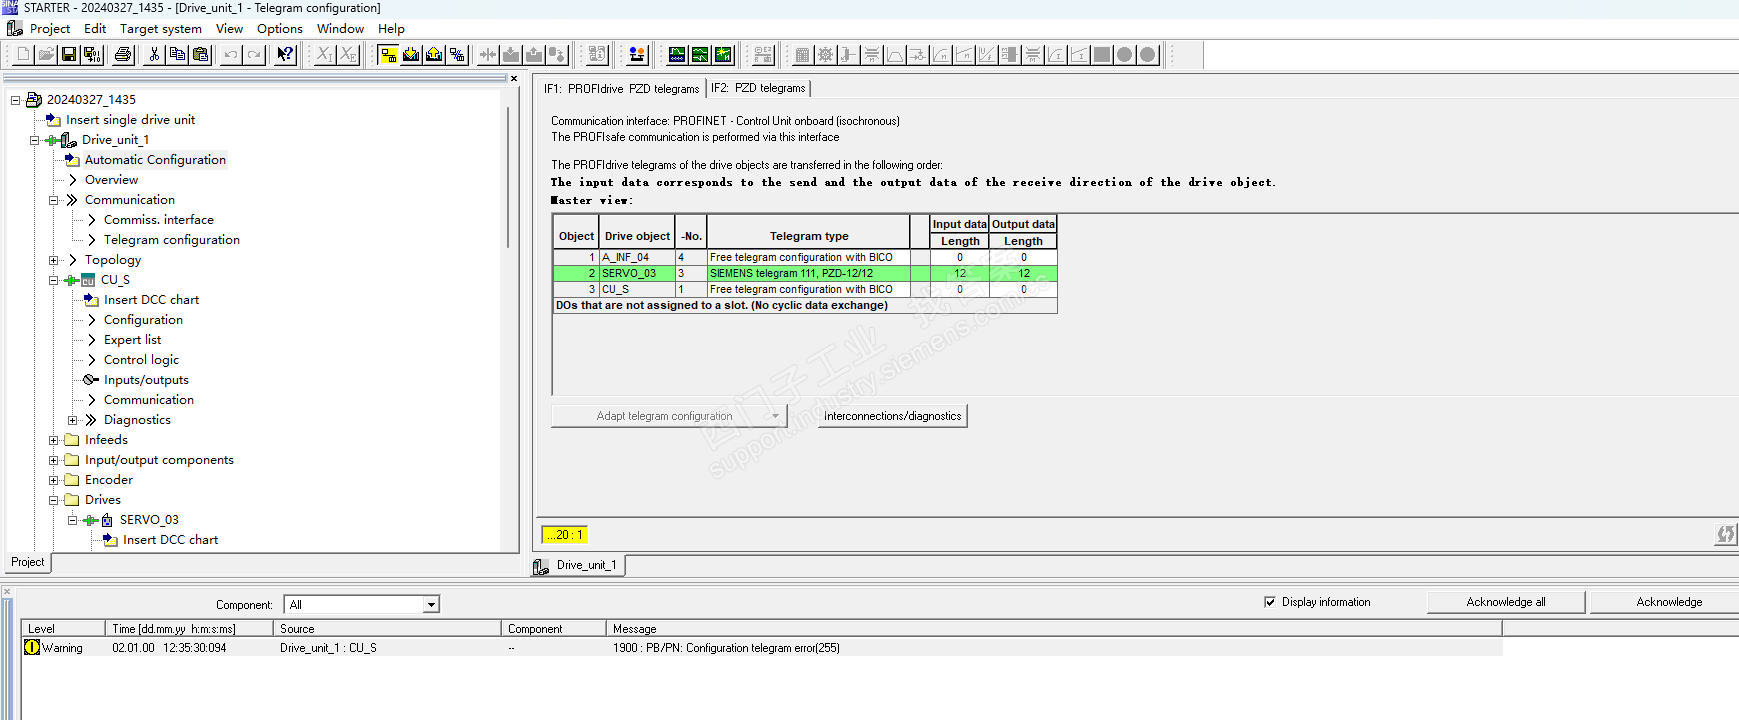
Task: Click Insert single drive unit in tree
Action: coord(130,120)
